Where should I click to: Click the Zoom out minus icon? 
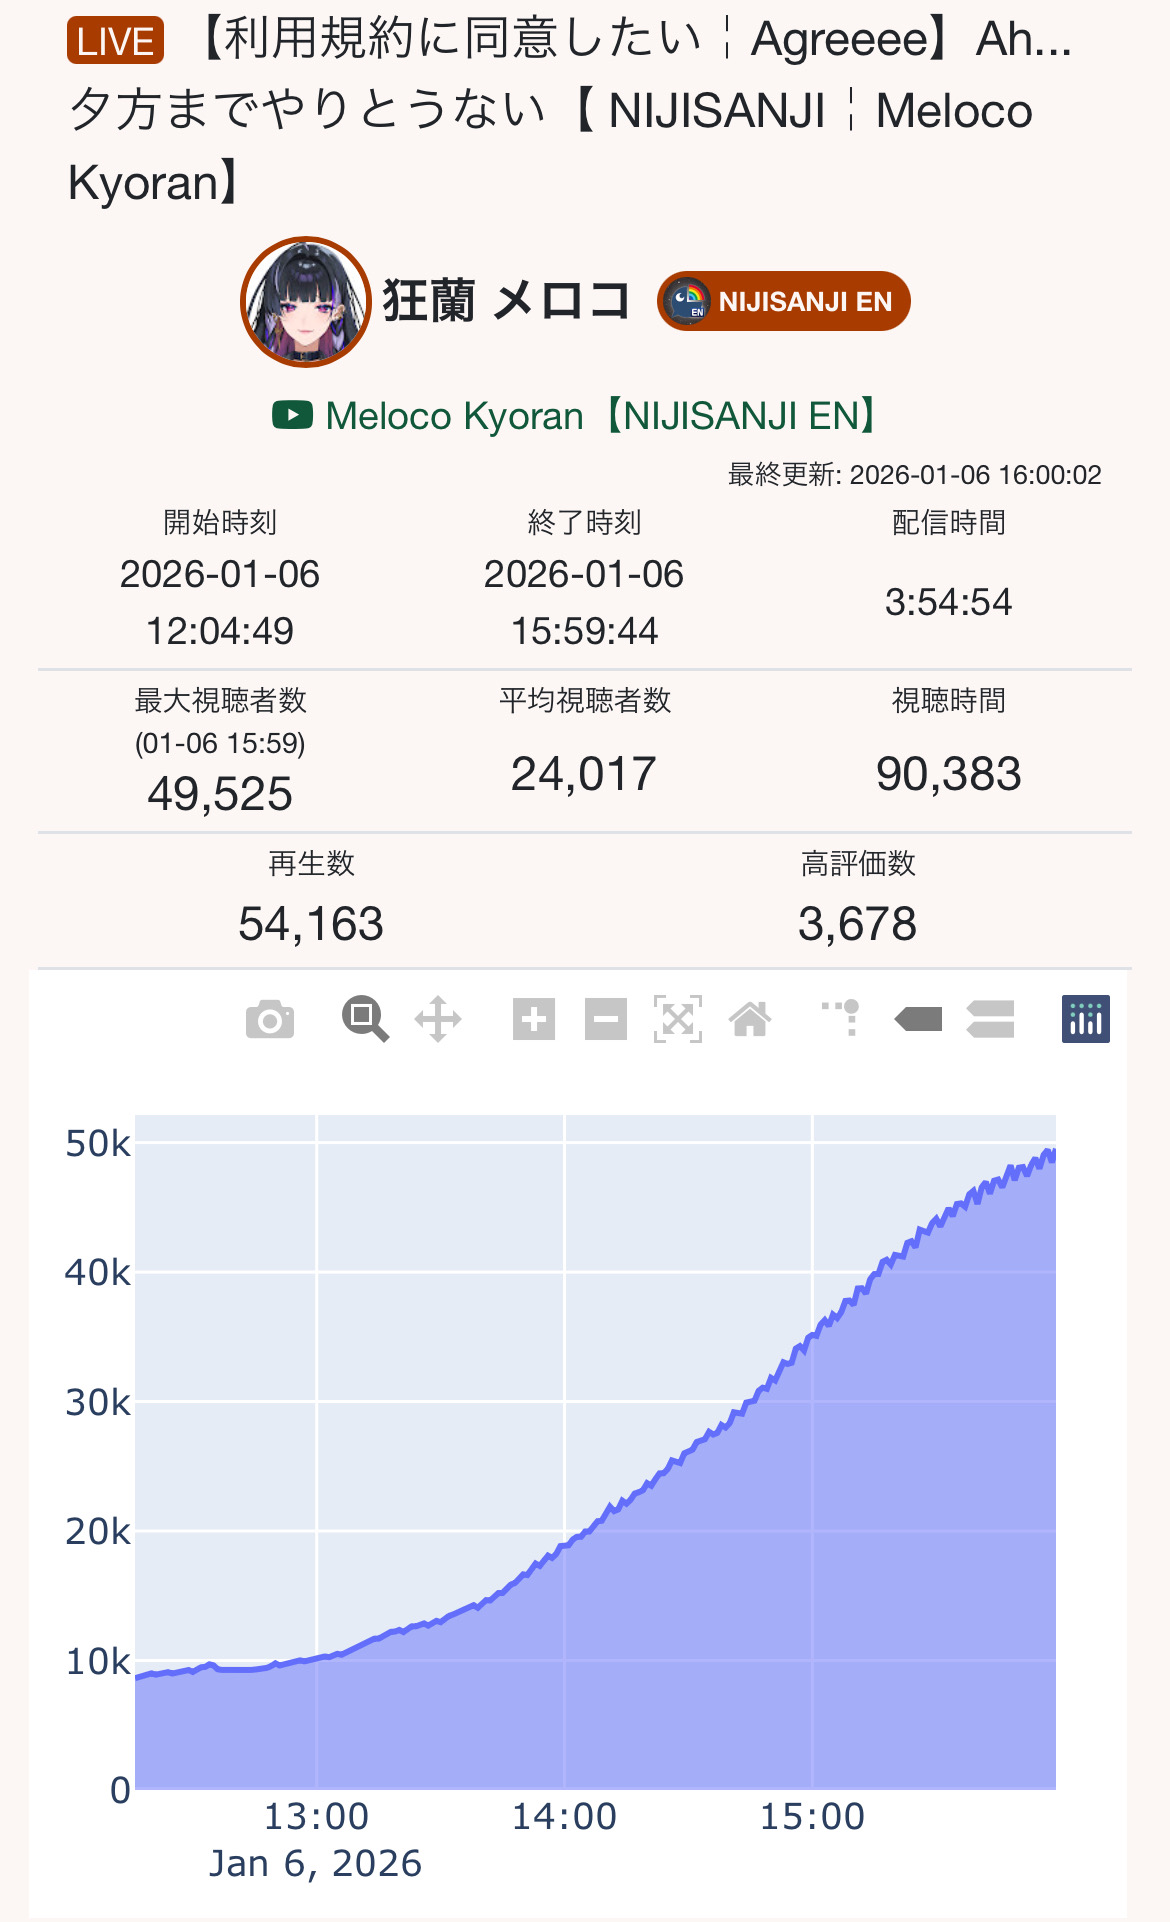point(606,1020)
